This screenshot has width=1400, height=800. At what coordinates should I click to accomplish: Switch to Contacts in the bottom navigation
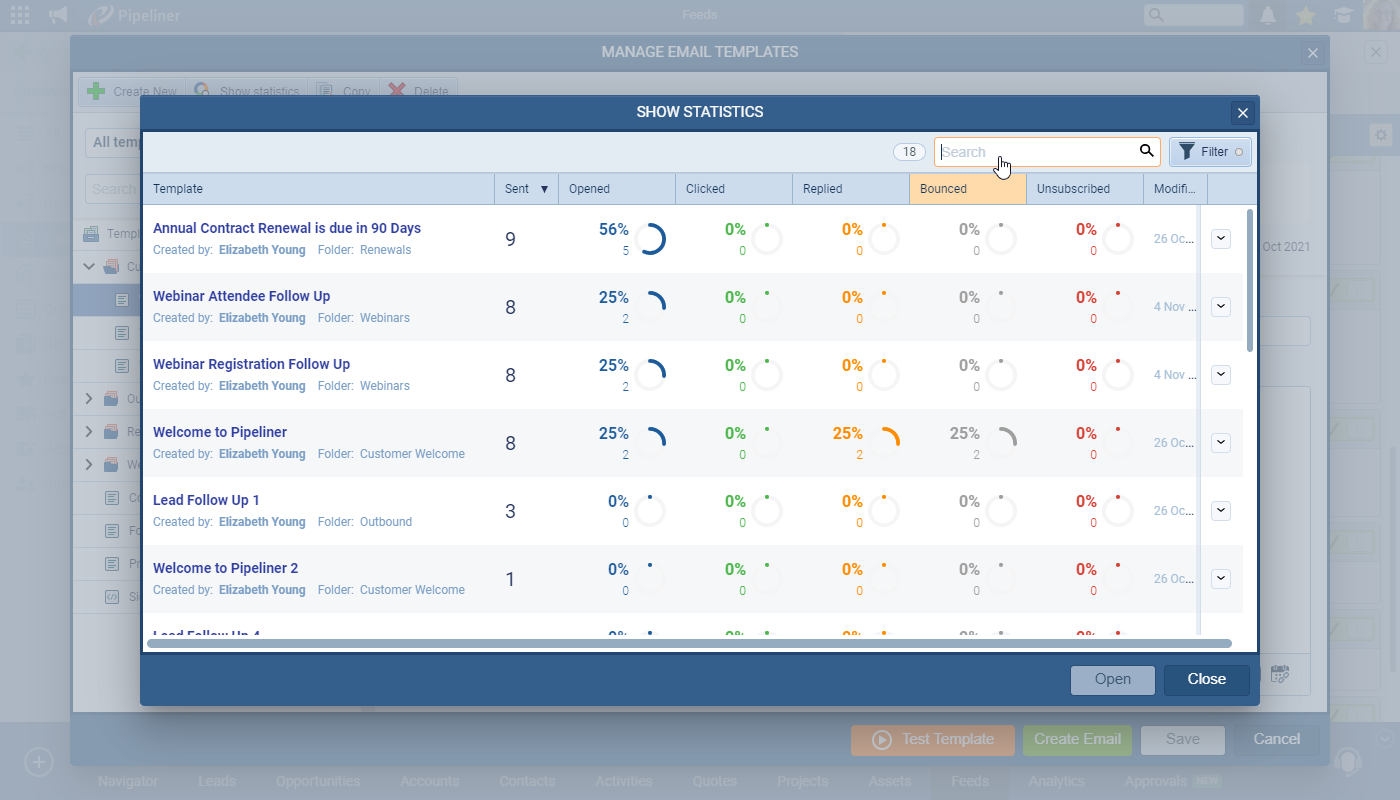pyautogui.click(x=527, y=781)
